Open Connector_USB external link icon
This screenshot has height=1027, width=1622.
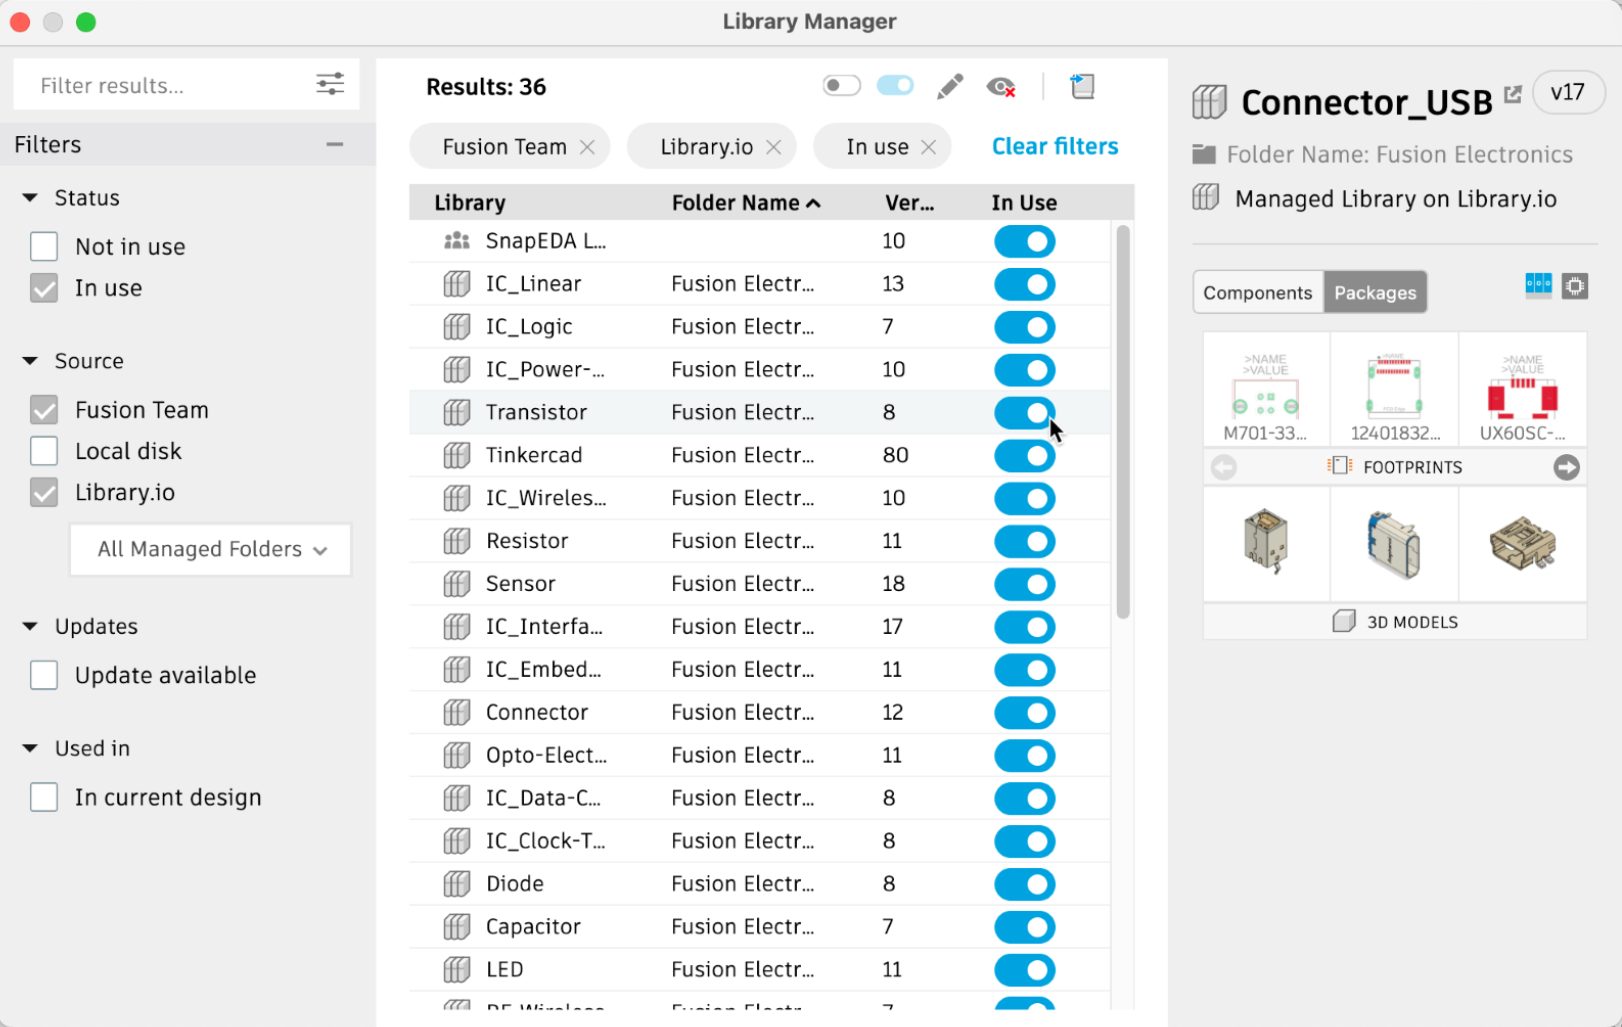pos(1513,94)
